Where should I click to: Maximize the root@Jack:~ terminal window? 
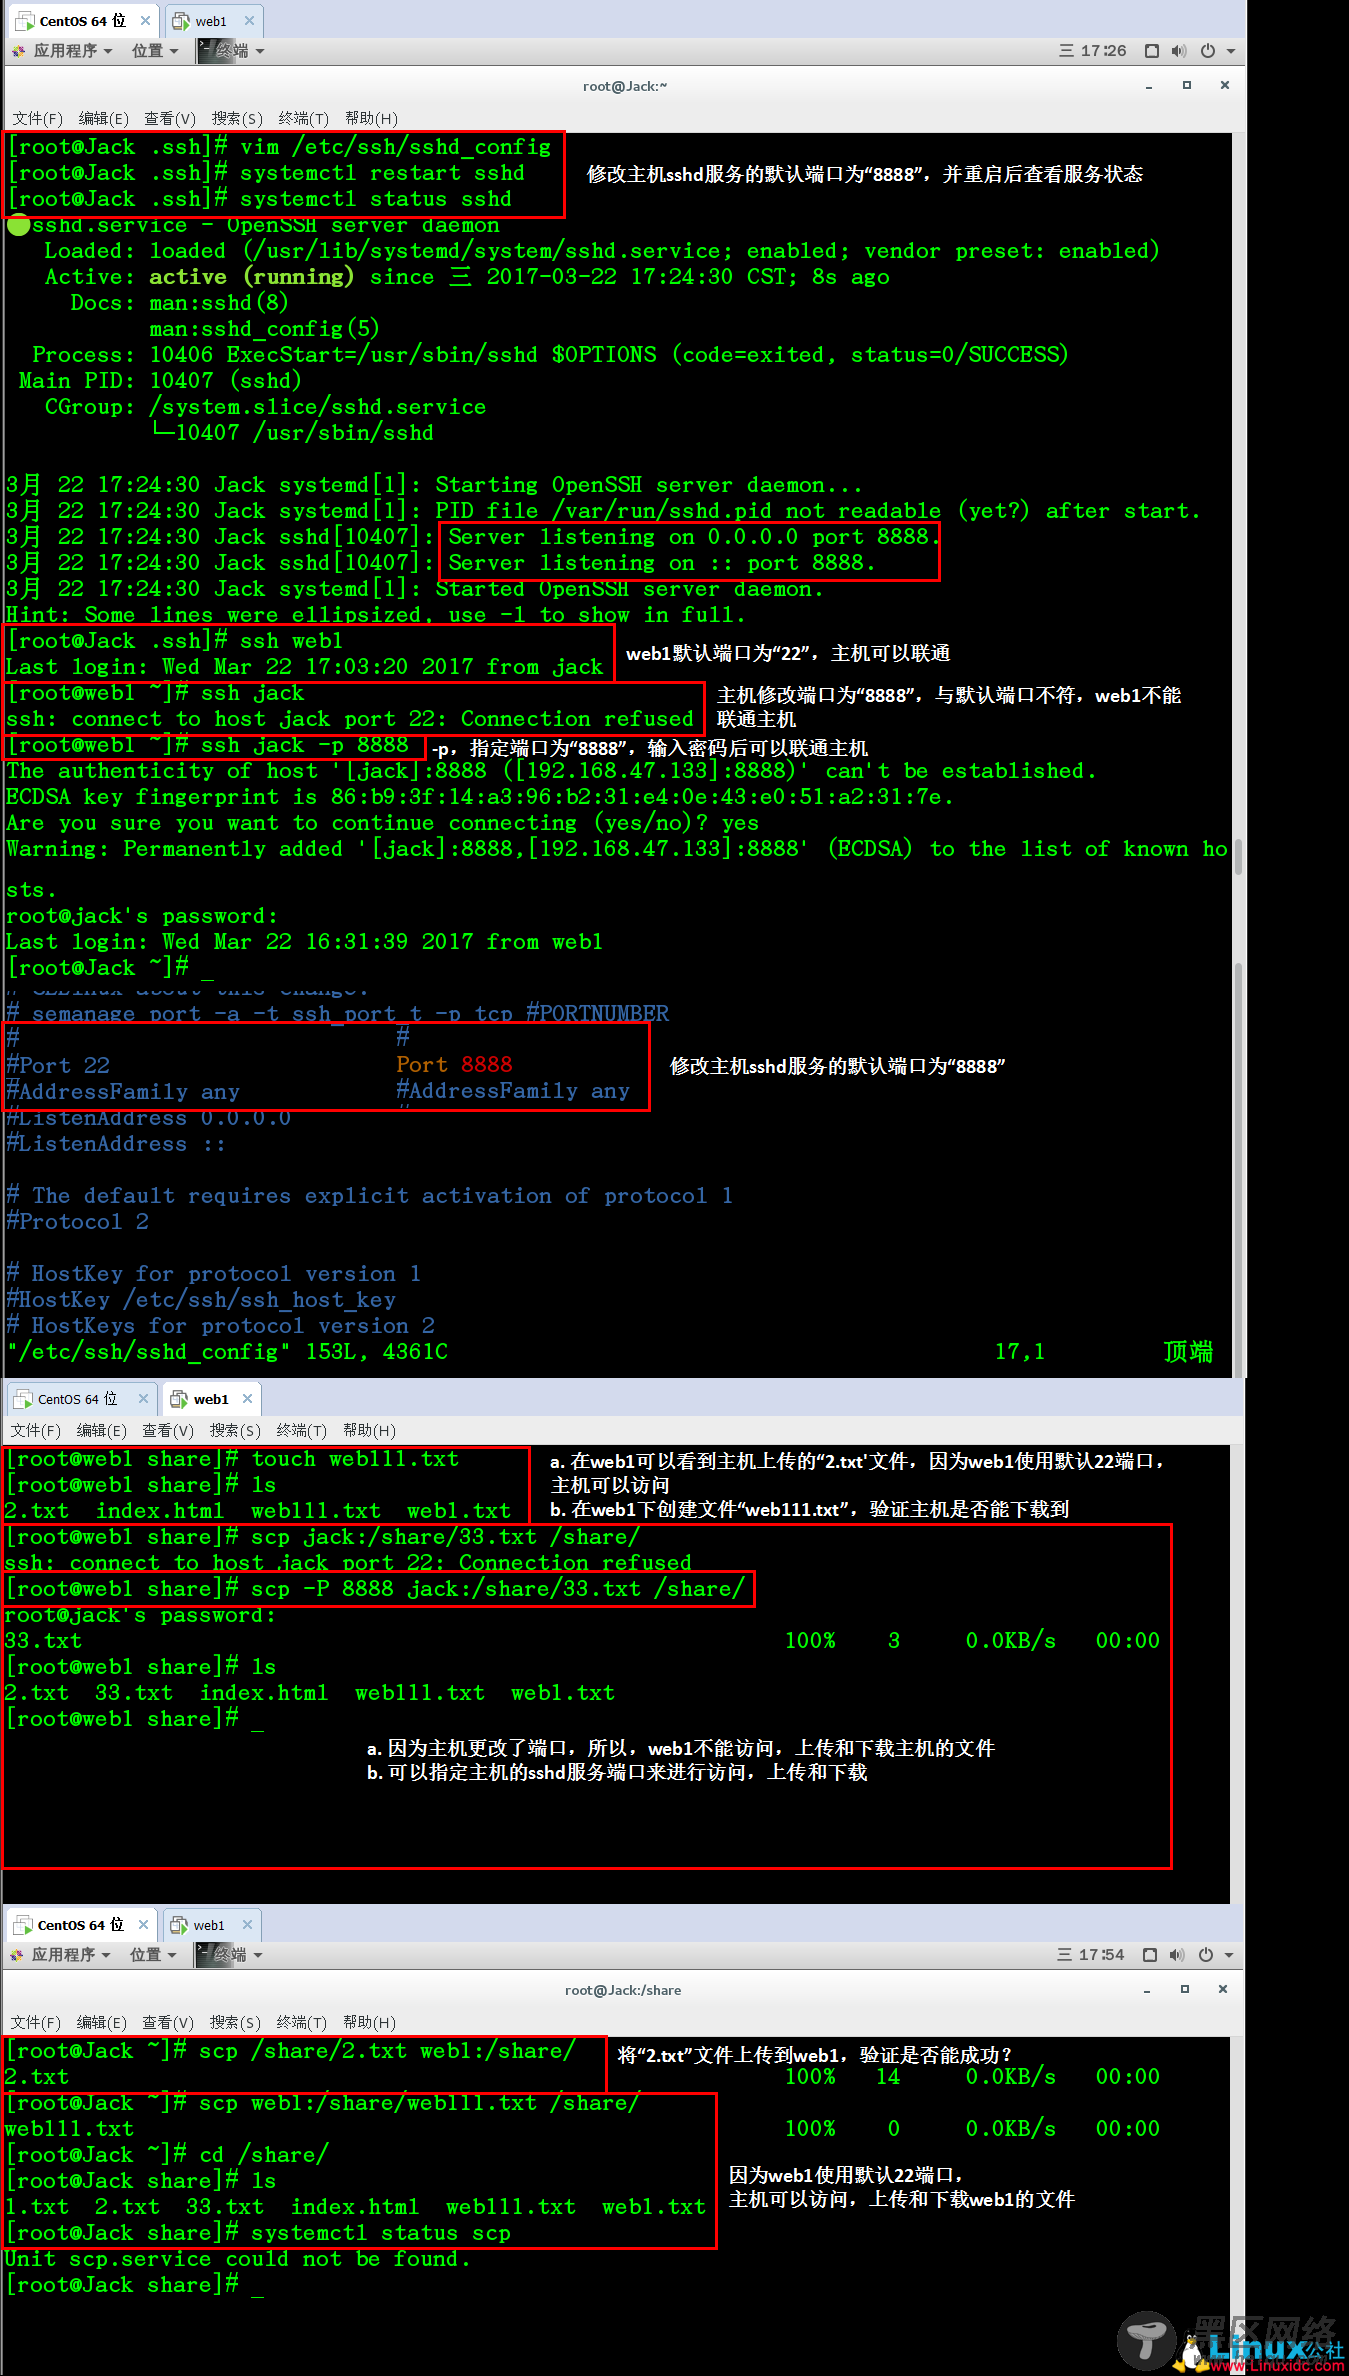[x=1187, y=86]
